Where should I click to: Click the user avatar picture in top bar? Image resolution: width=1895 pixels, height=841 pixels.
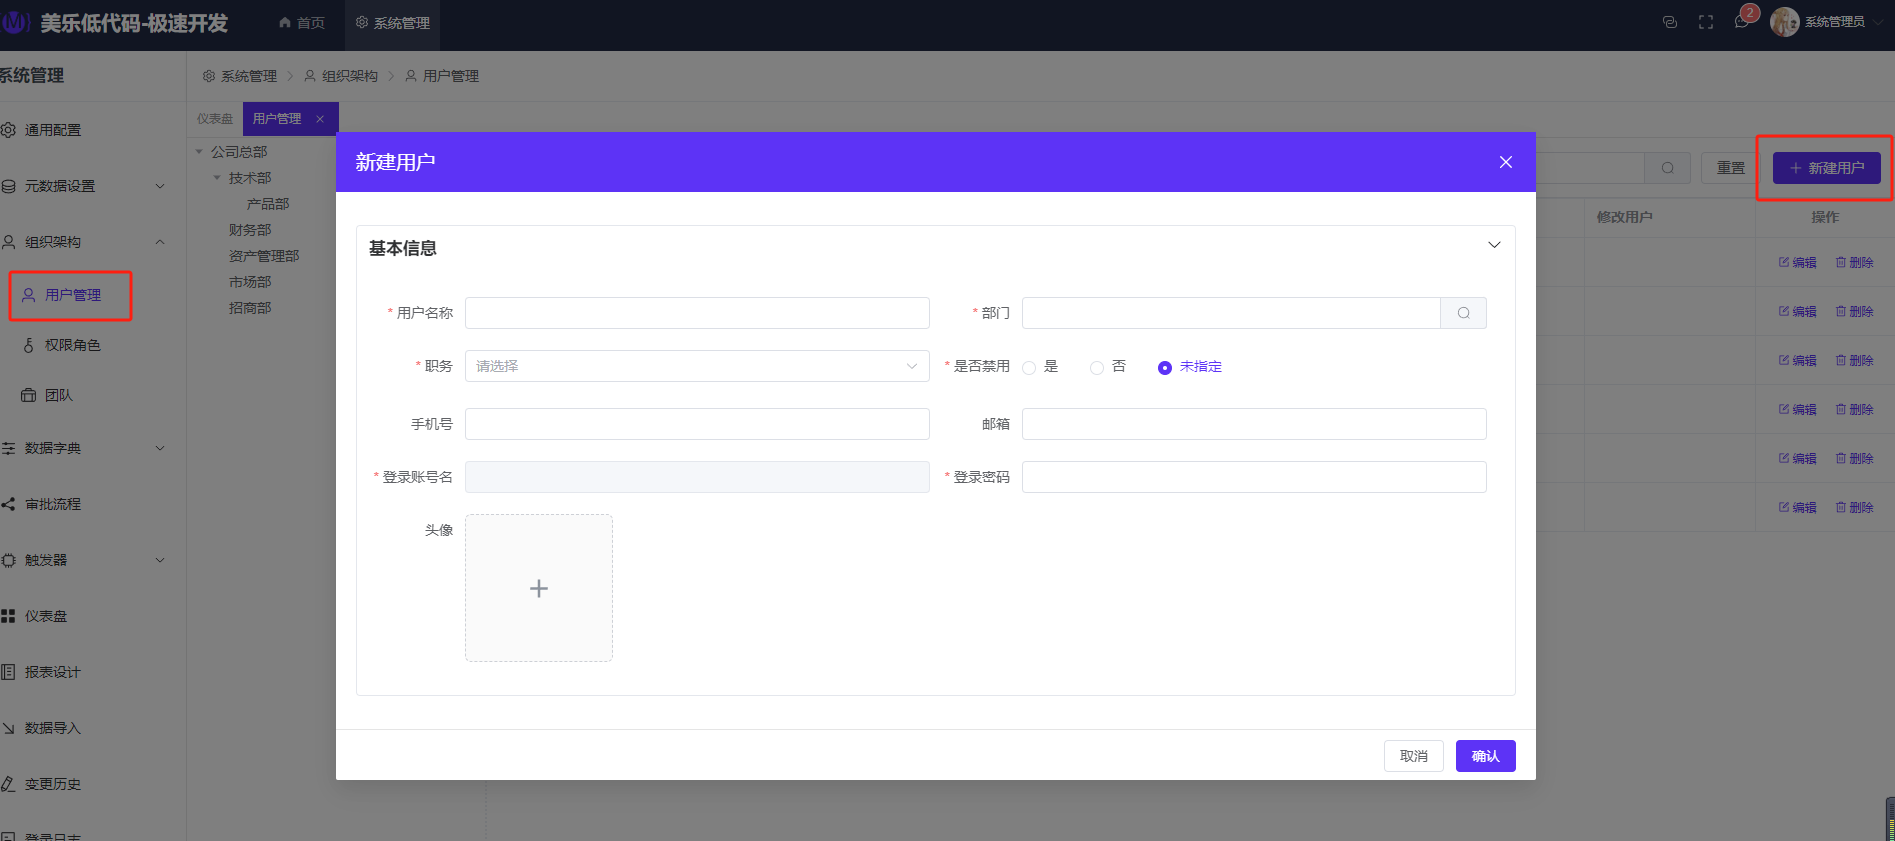(1784, 22)
